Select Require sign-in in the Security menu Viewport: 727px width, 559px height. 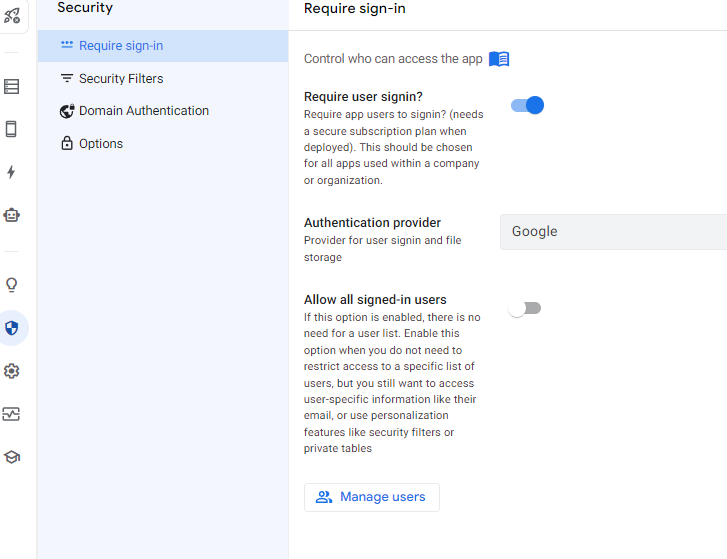coord(121,46)
